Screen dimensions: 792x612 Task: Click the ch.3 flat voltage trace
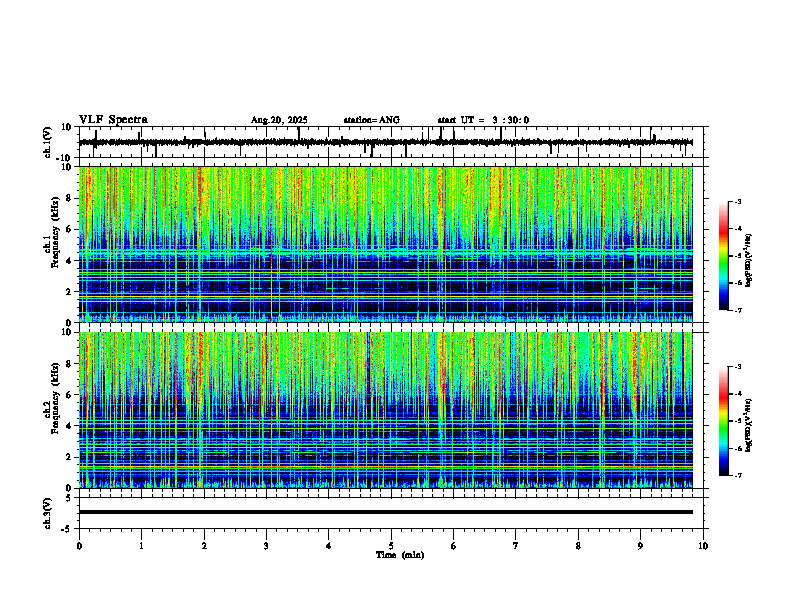[385, 512]
